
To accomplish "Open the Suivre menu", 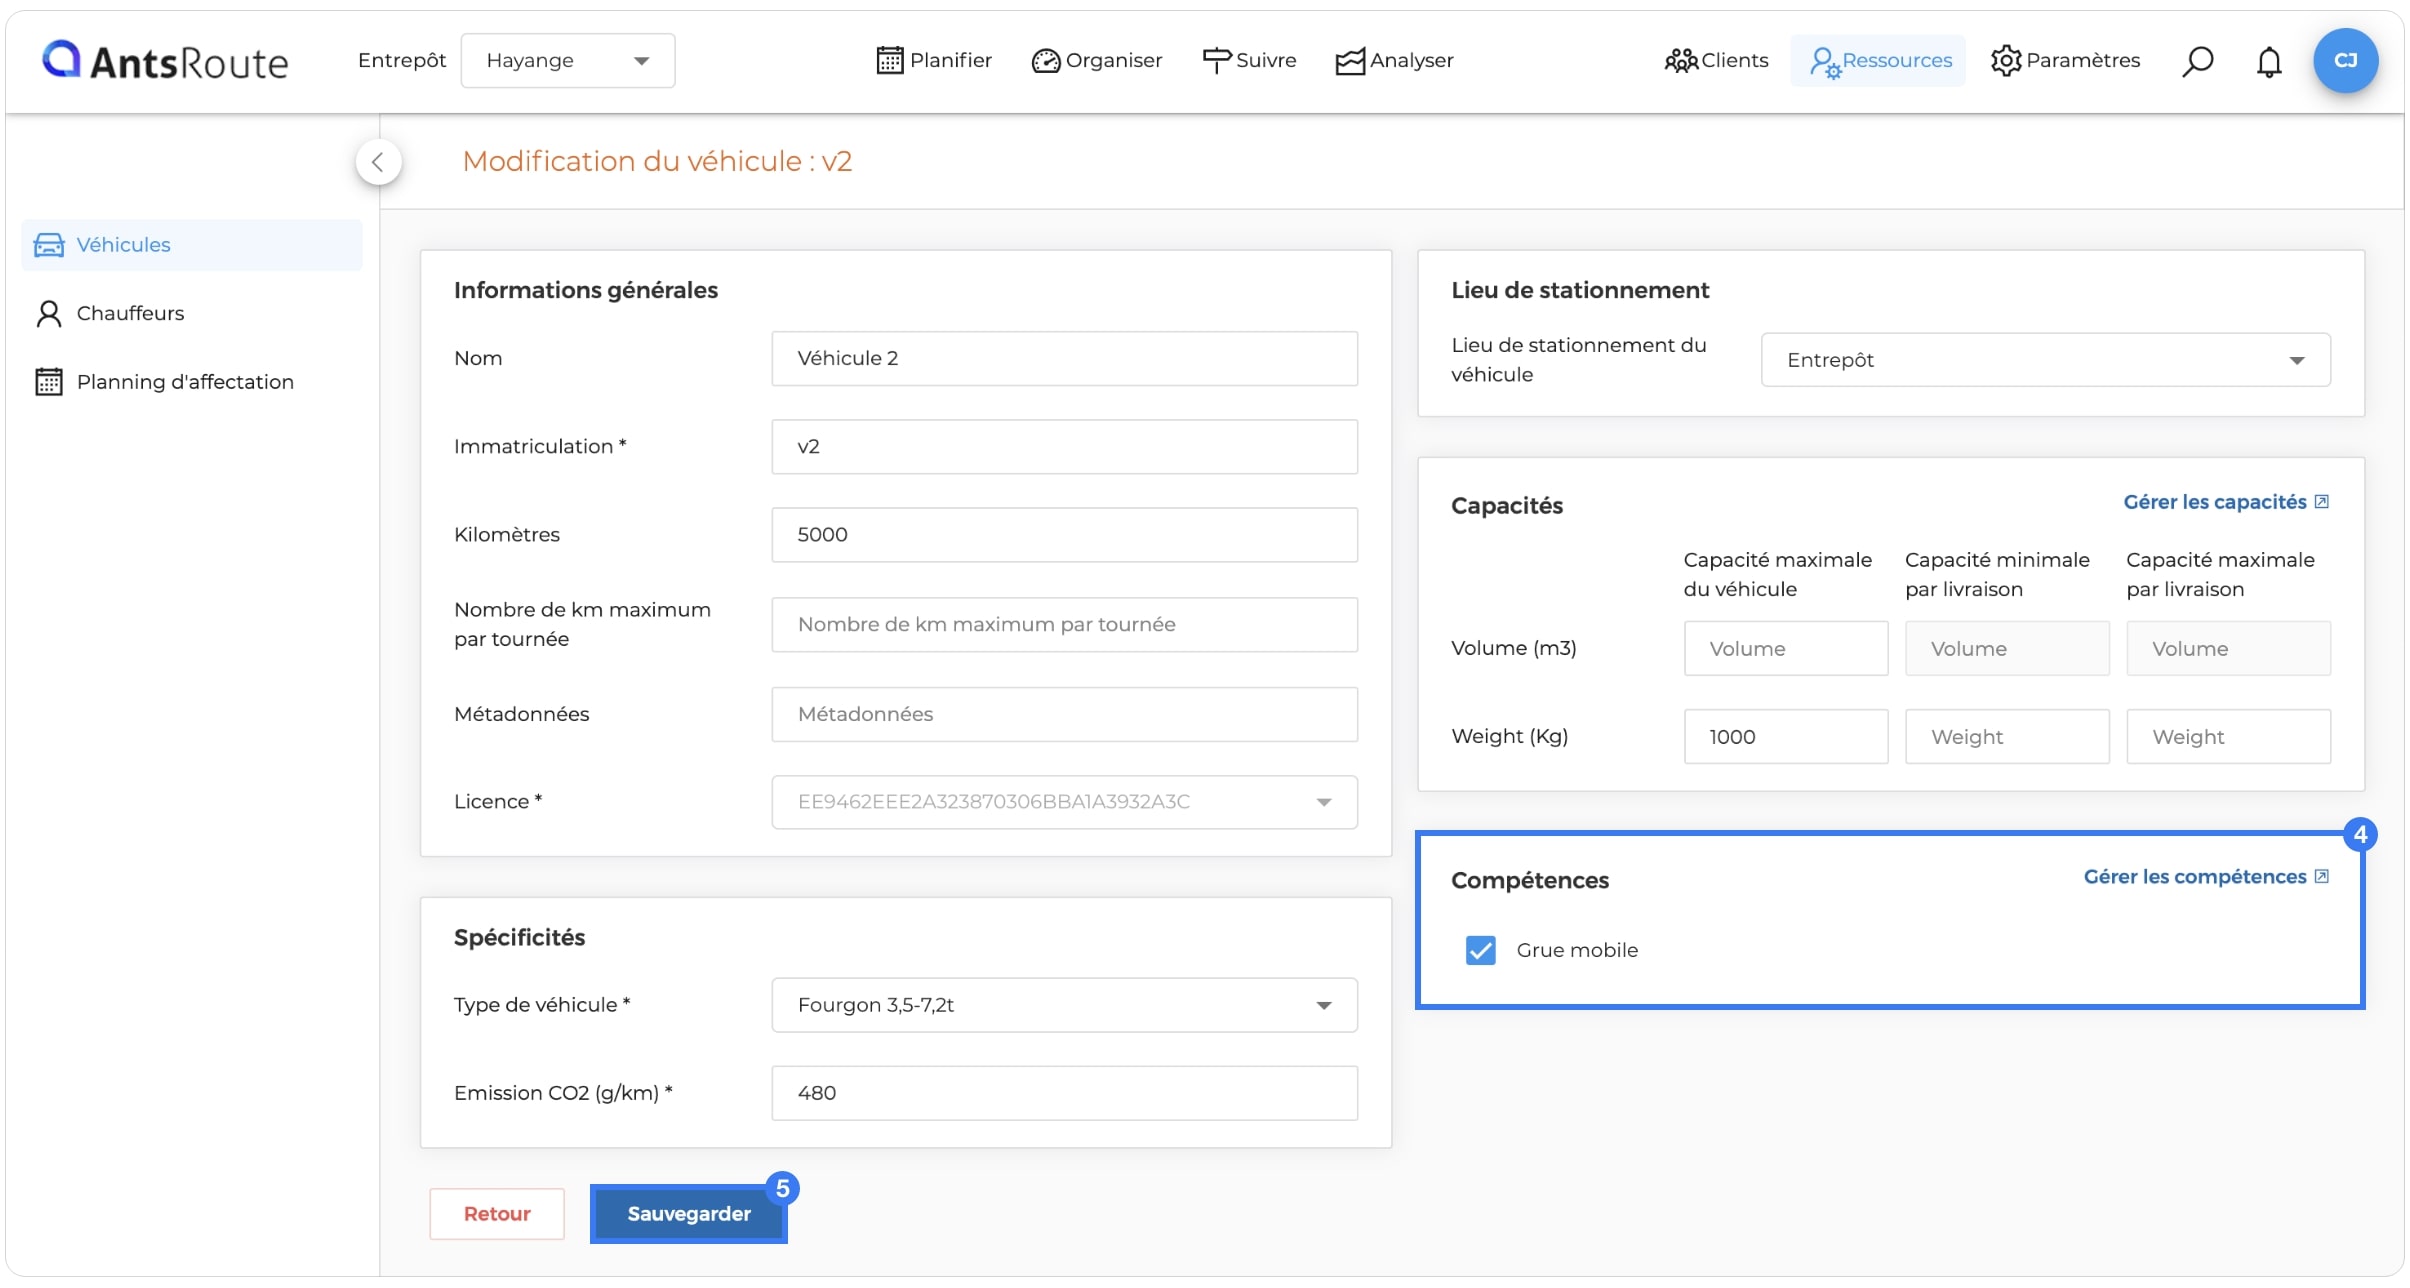I will click(x=1249, y=61).
